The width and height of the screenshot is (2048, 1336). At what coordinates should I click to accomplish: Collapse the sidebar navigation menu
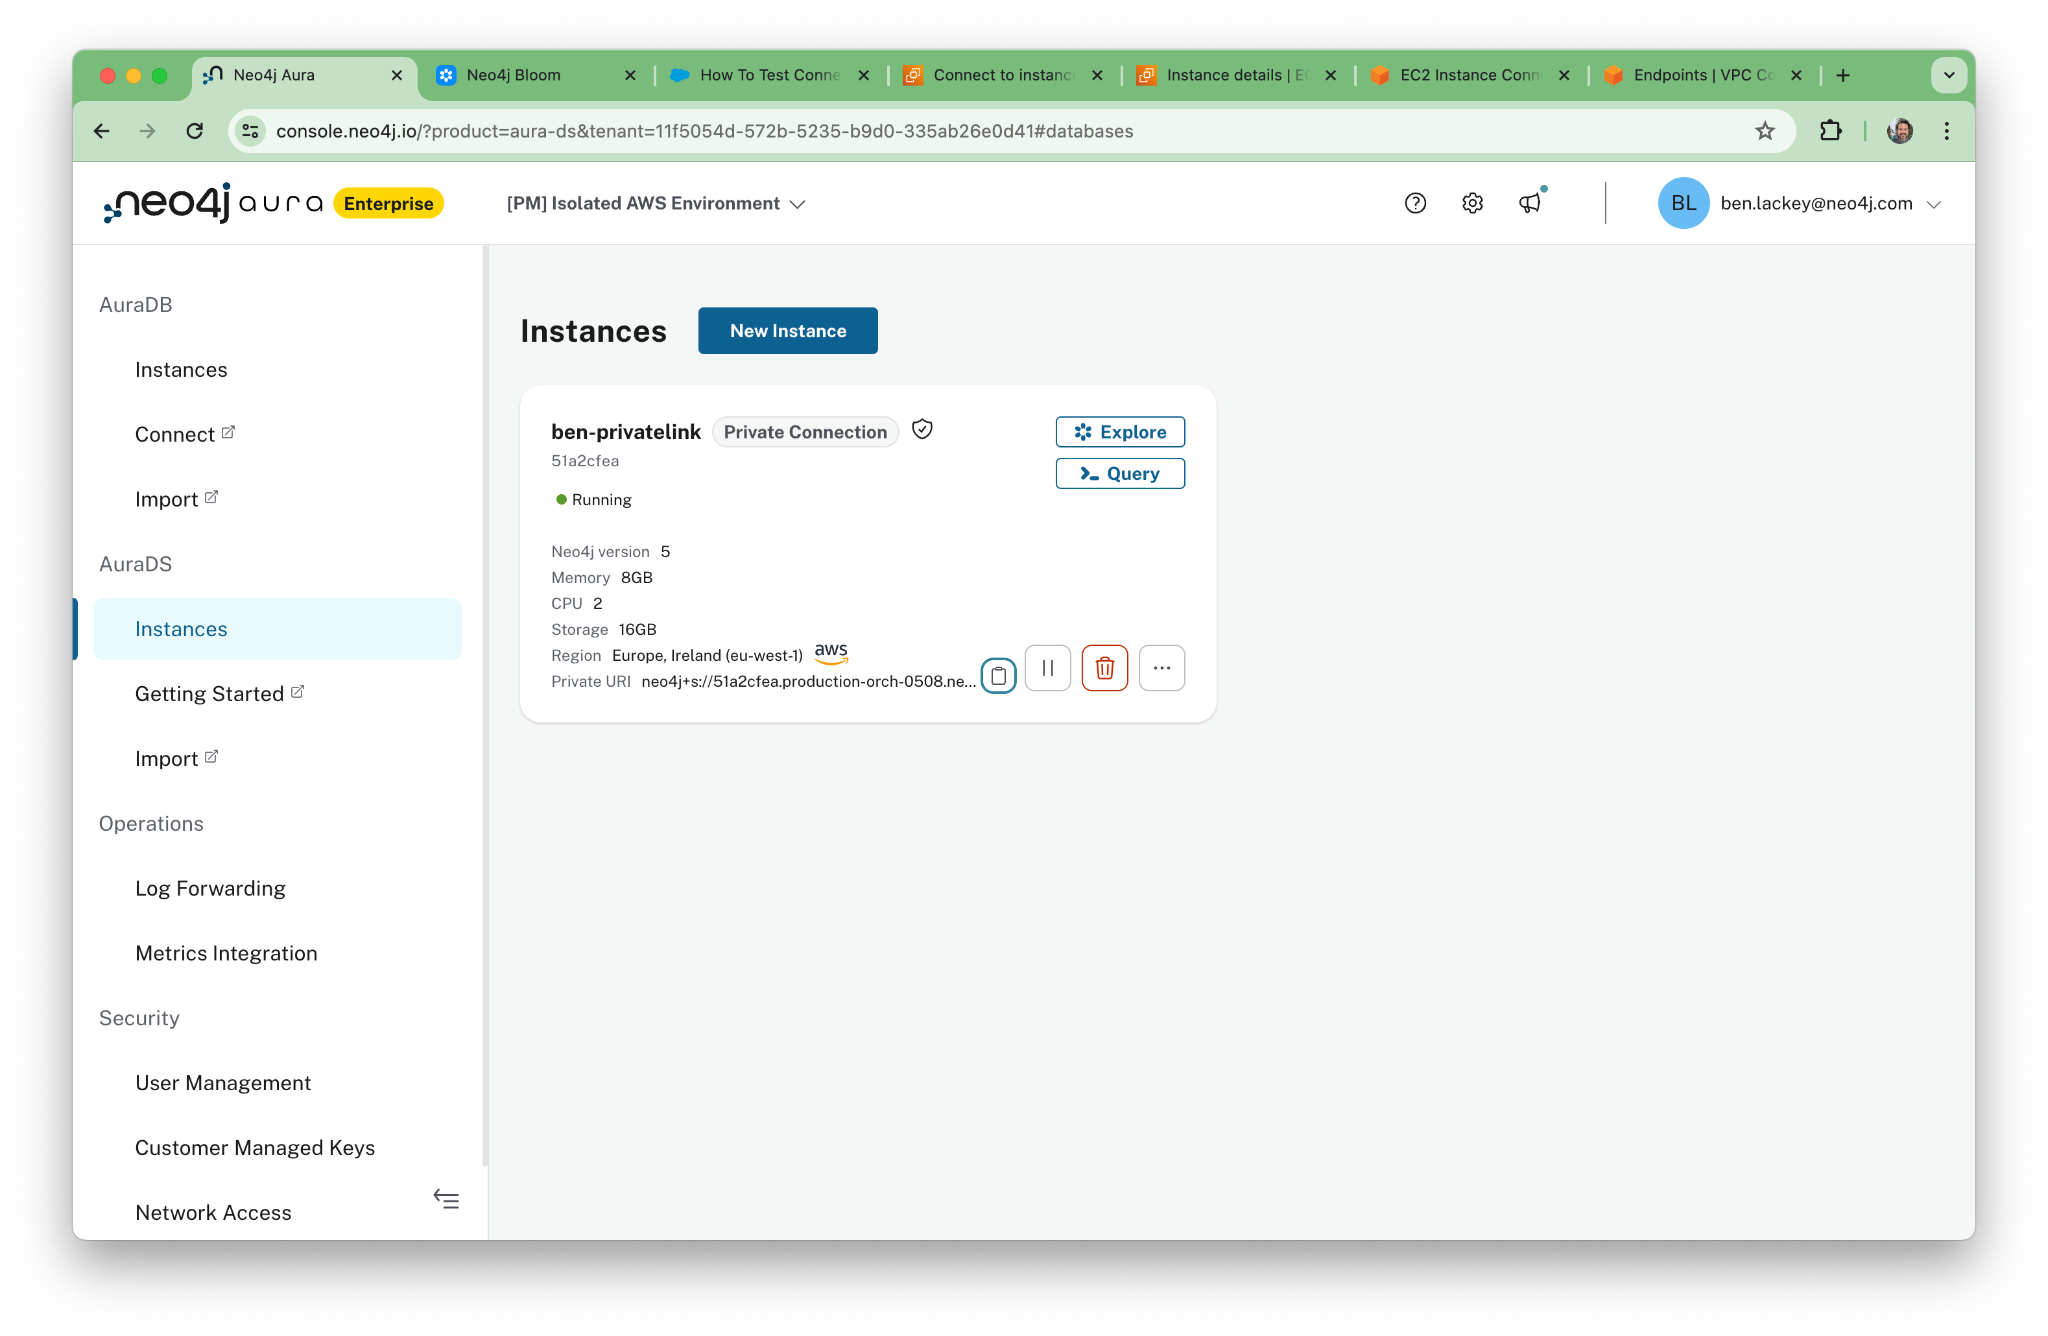[446, 1199]
